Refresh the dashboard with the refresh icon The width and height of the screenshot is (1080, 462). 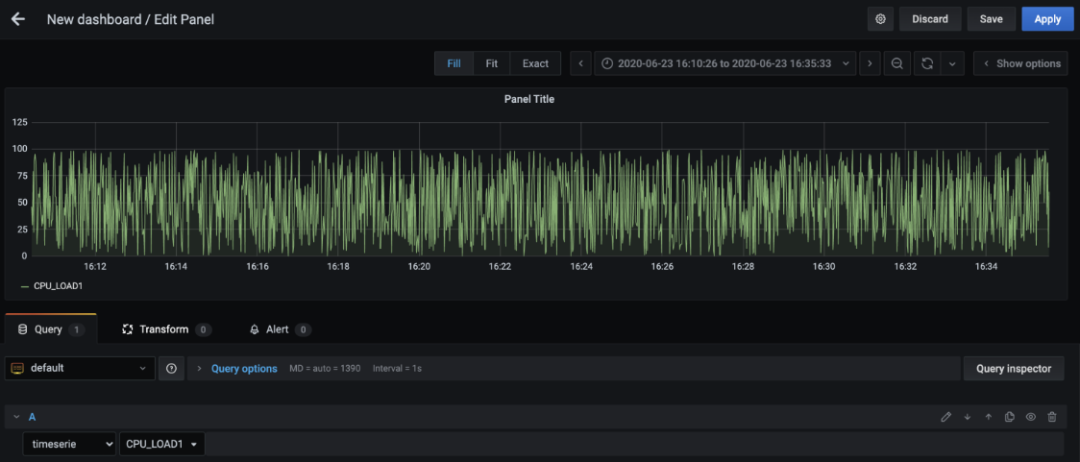pos(927,63)
